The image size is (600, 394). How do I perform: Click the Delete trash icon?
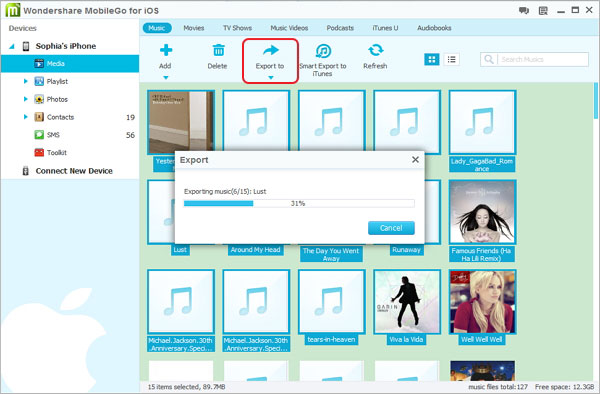click(x=218, y=50)
